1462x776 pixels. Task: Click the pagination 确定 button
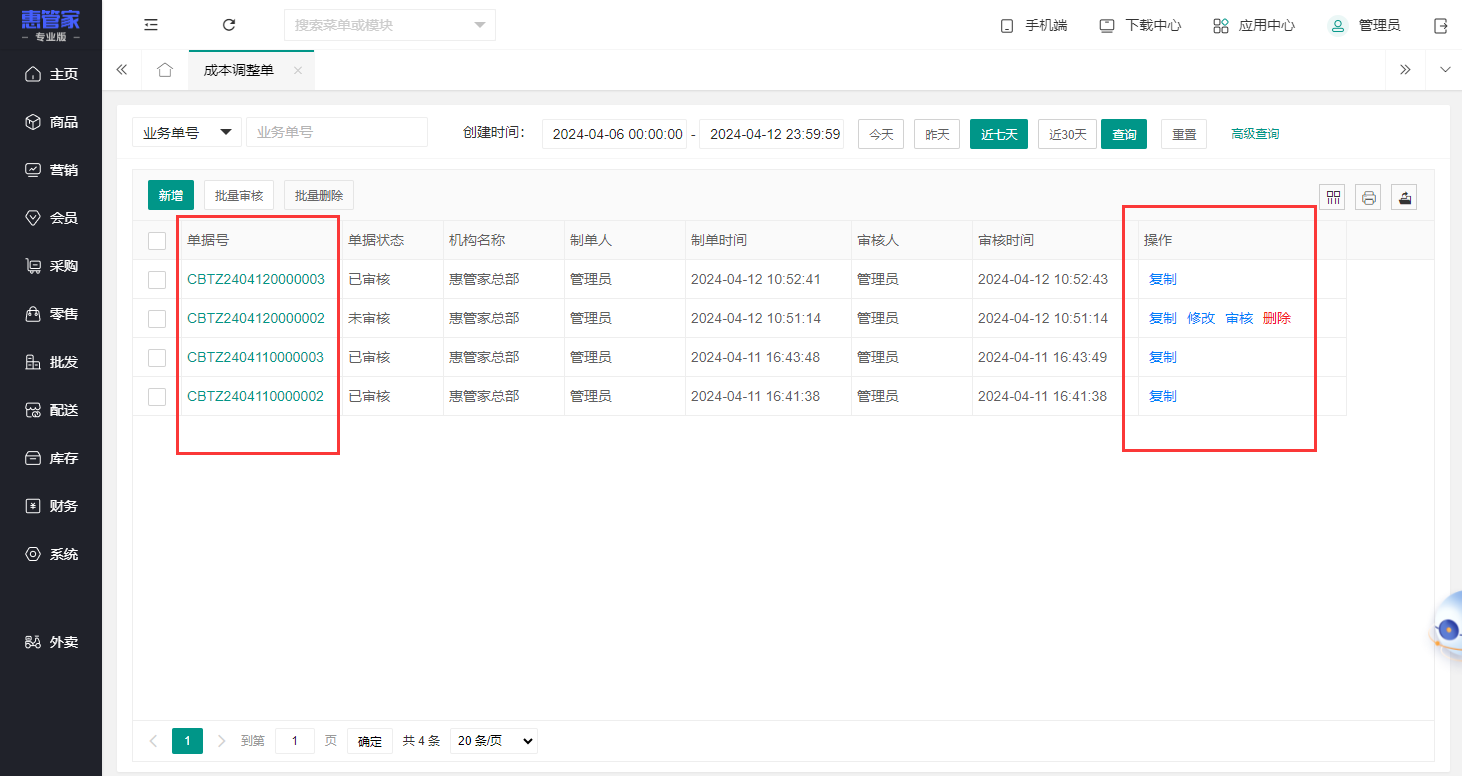pos(370,741)
